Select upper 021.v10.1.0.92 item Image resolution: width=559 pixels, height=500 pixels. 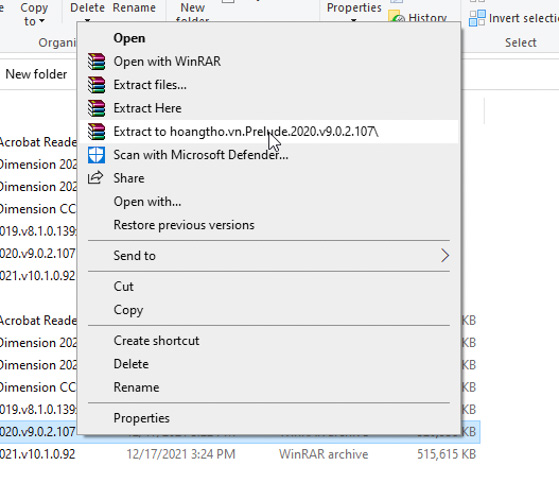pos(37,275)
